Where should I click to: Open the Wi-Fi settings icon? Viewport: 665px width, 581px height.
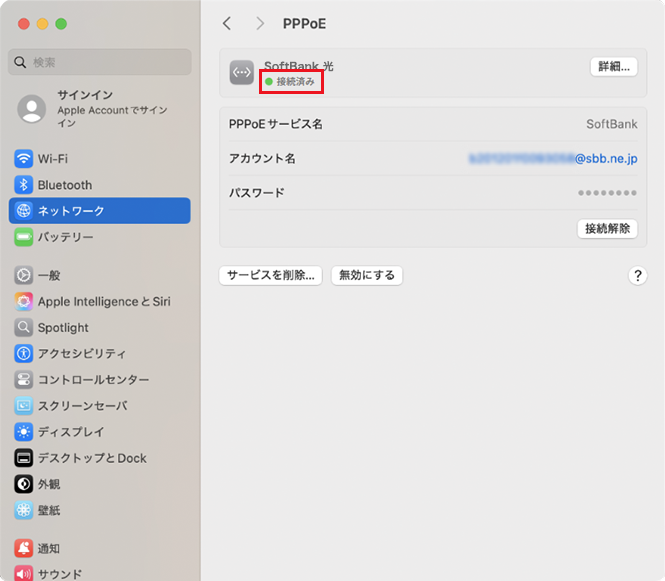click(24, 159)
